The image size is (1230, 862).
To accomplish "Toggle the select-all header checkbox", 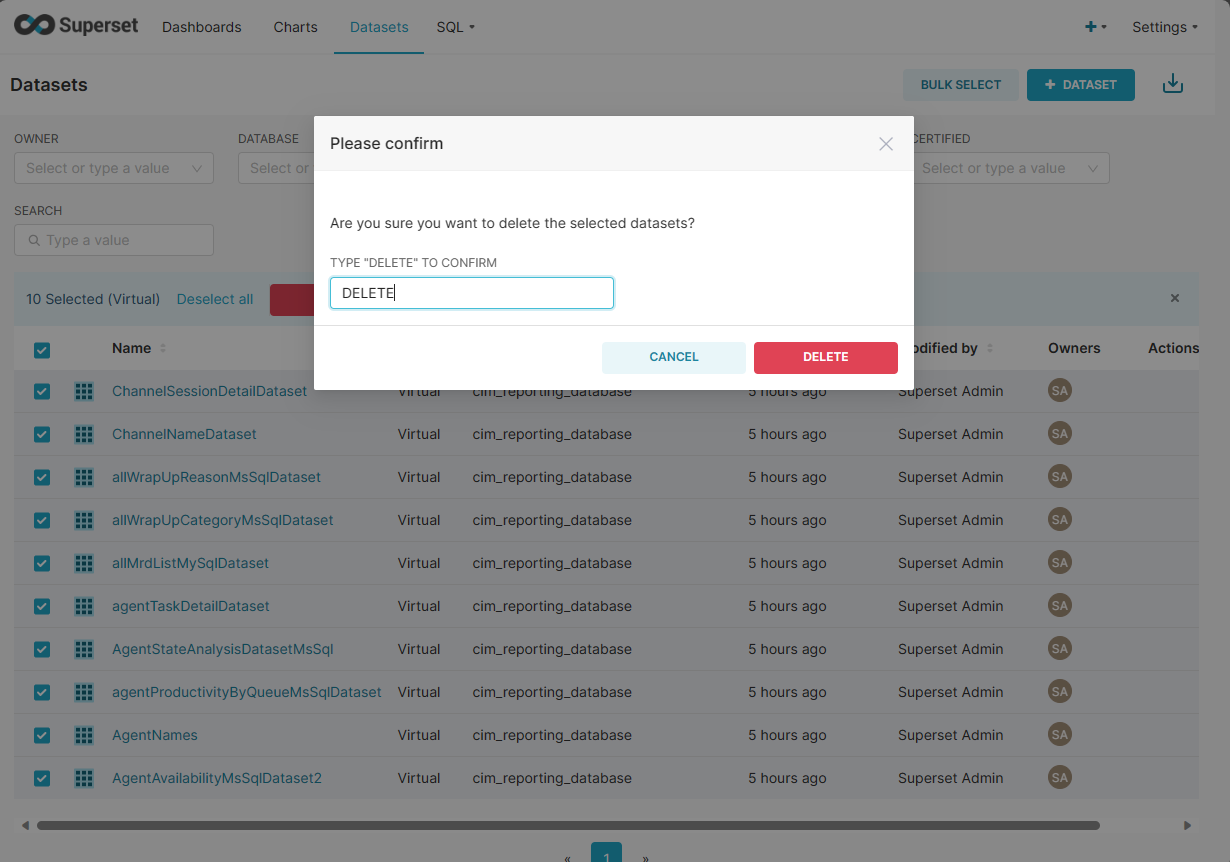I will click(x=42, y=350).
